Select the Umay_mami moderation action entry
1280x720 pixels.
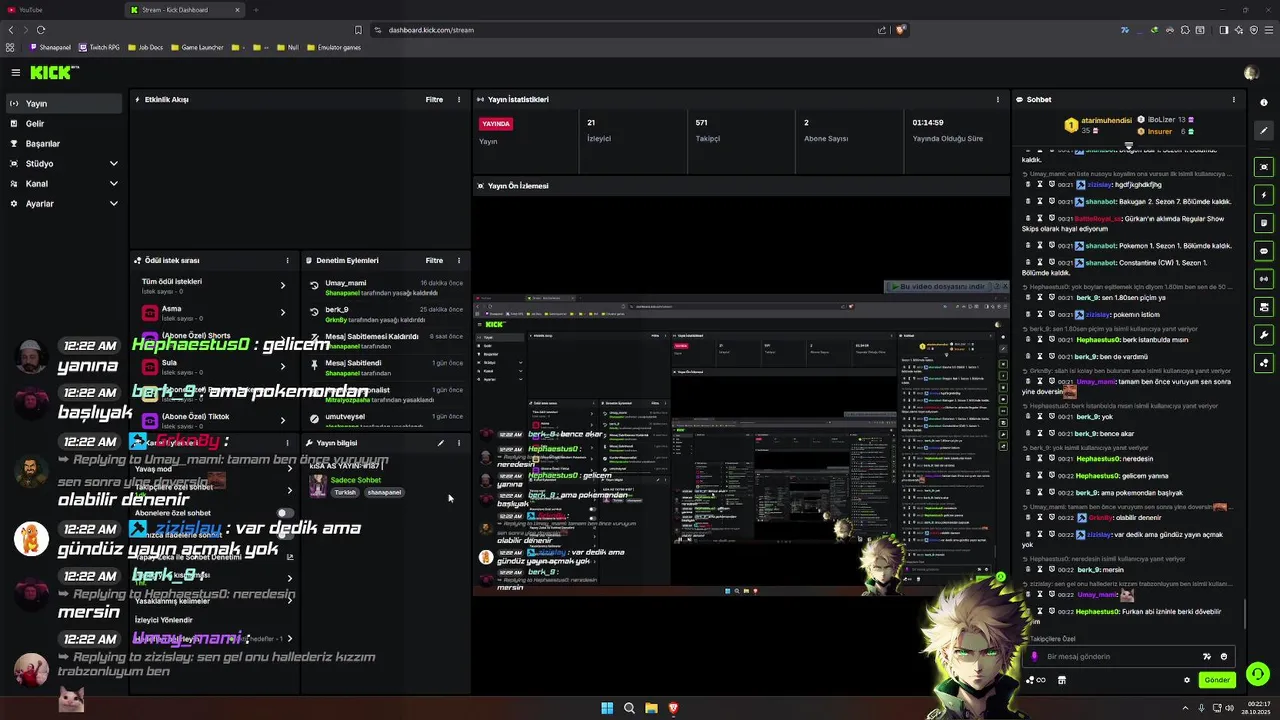click(385, 288)
